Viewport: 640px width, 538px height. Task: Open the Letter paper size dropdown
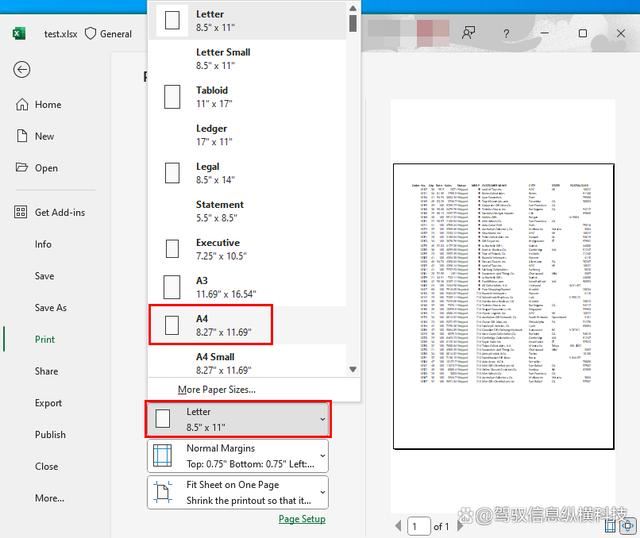pos(238,419)
